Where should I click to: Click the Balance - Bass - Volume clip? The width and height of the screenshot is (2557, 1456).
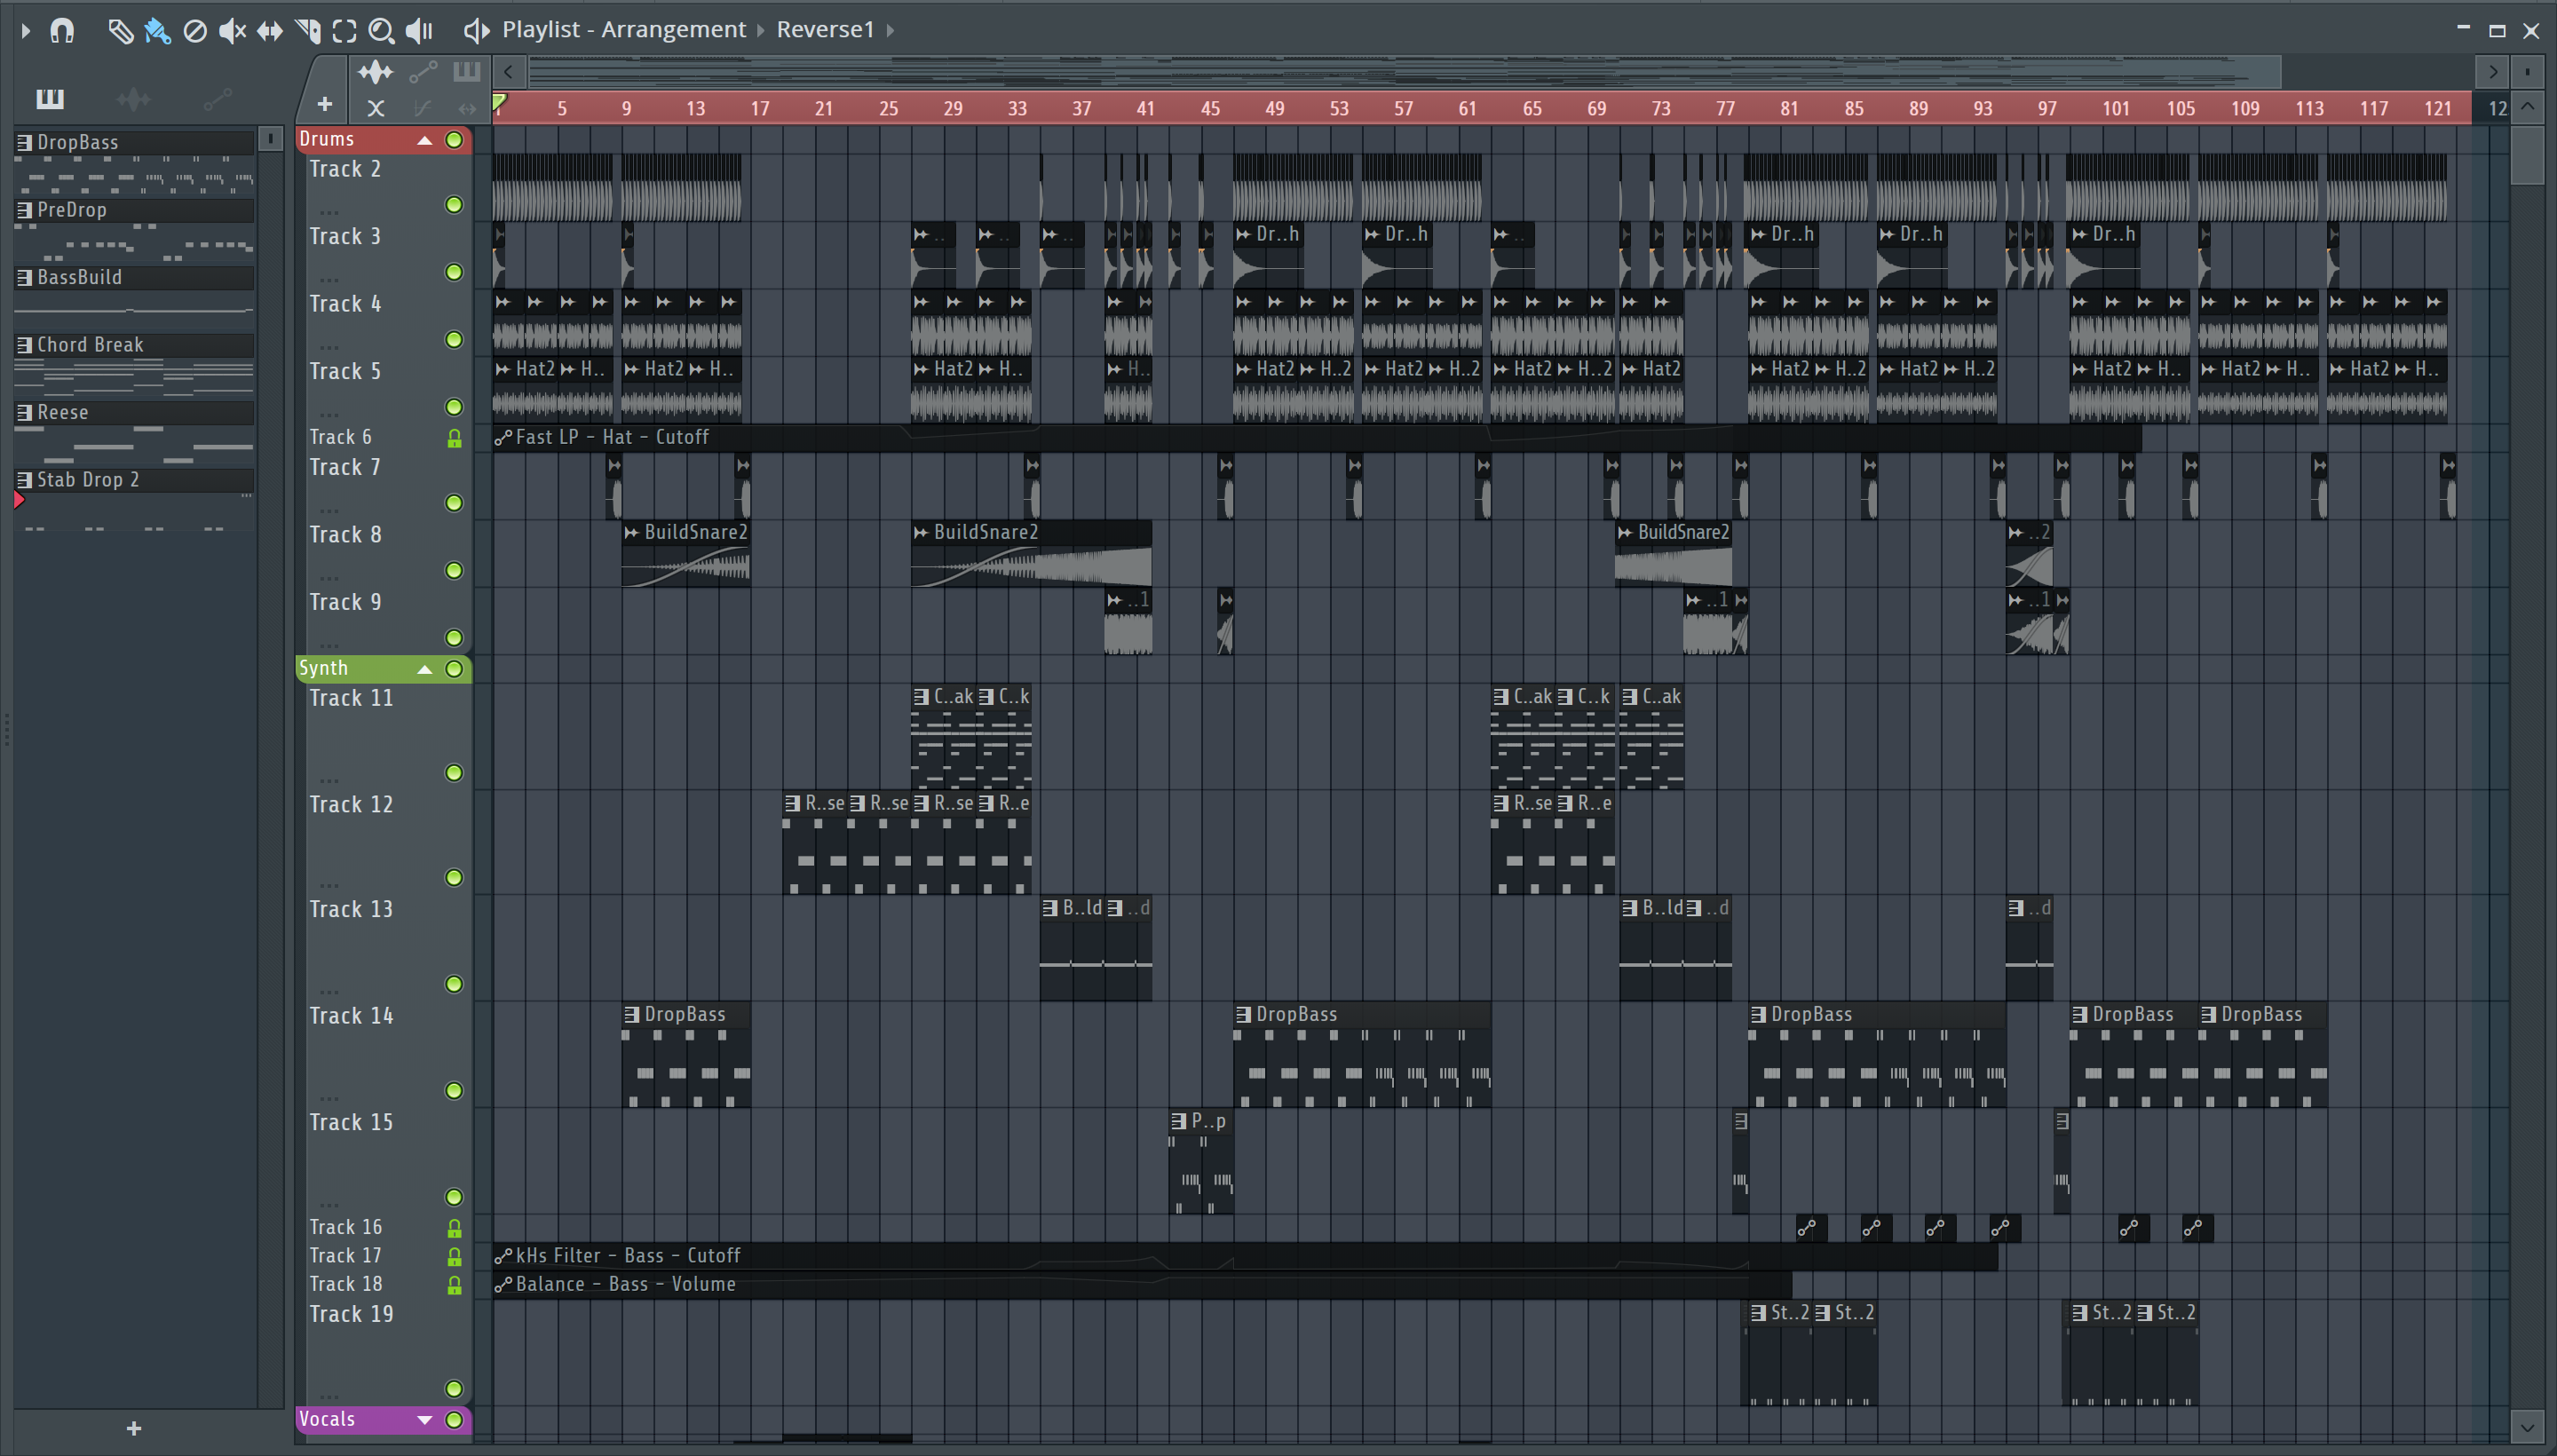(1141, 1284)
